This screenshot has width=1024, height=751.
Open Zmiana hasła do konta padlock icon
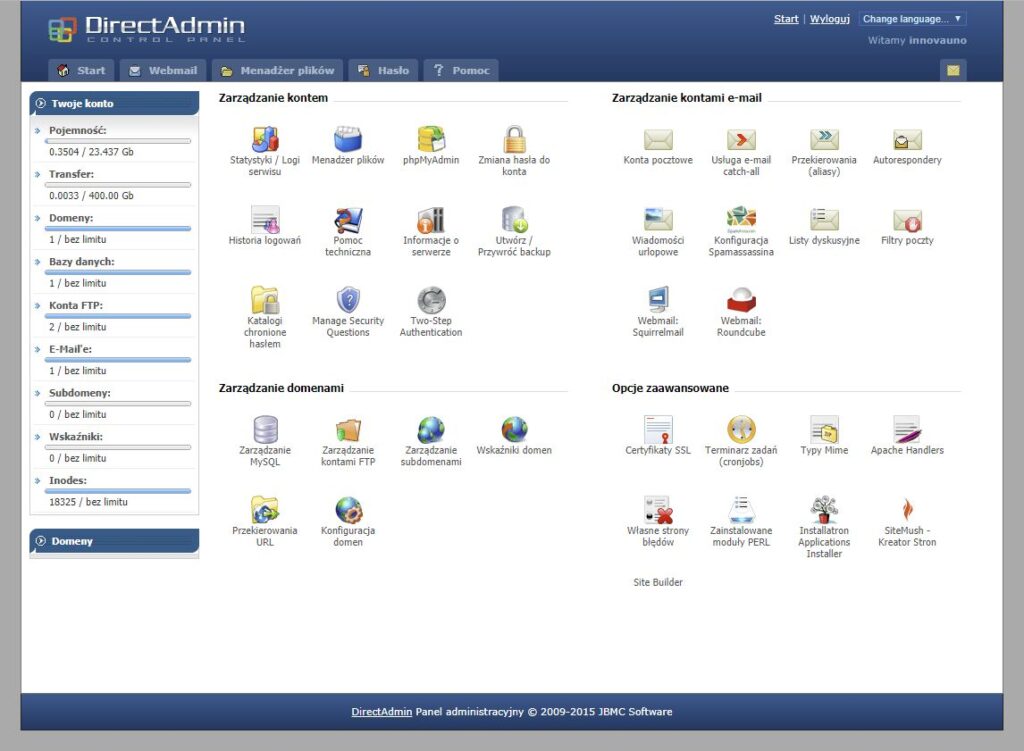coord(514,139)
